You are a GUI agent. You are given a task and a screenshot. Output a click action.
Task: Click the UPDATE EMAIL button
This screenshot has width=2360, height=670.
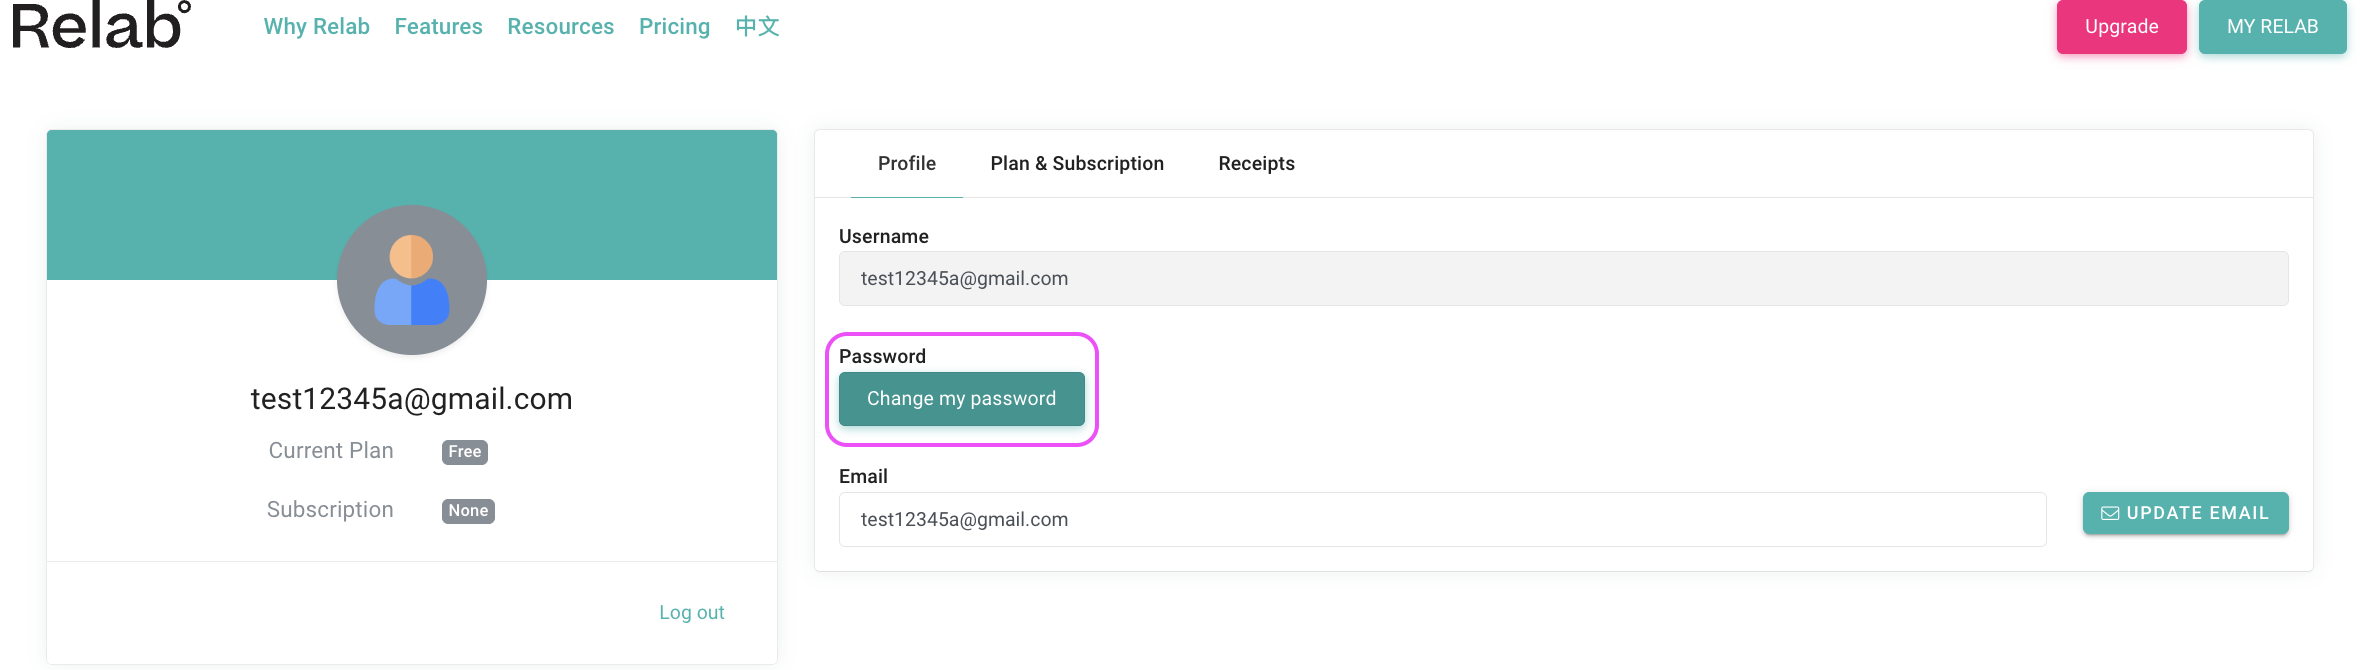click(x=2186, y=513)
